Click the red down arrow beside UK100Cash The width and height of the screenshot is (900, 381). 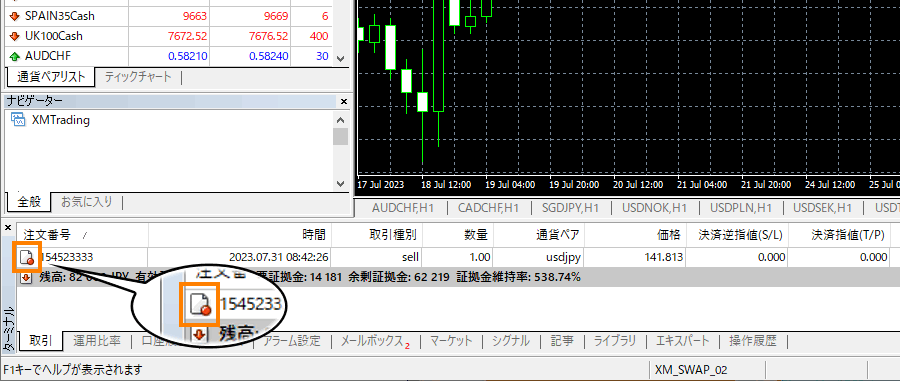[x=14, y=36]
